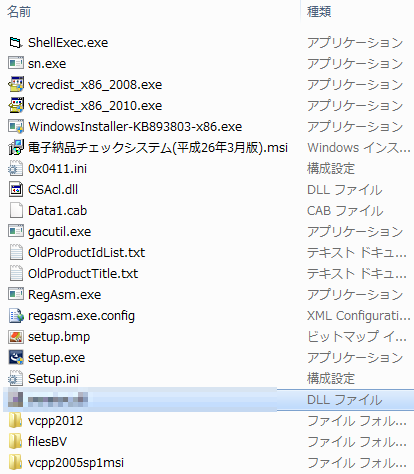Click the OldProductTitle.txt document icon
Viewport: 414px width, 474px height.
[16, 274]
